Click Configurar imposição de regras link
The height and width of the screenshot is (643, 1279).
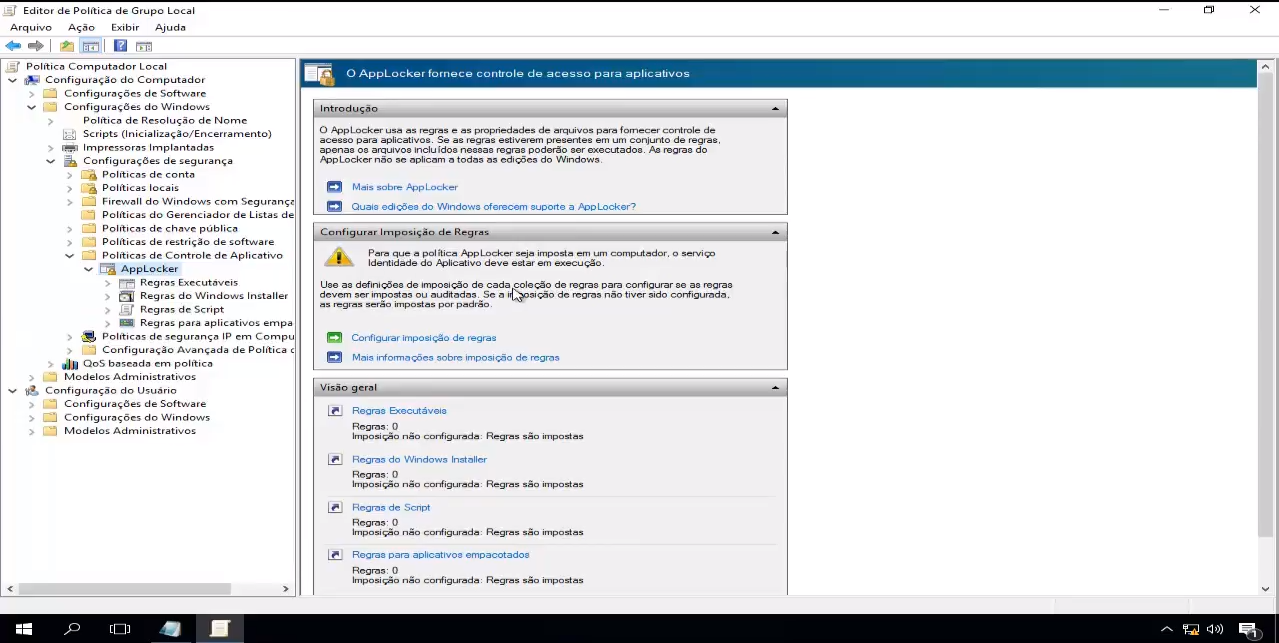click(x=424, y=338)
